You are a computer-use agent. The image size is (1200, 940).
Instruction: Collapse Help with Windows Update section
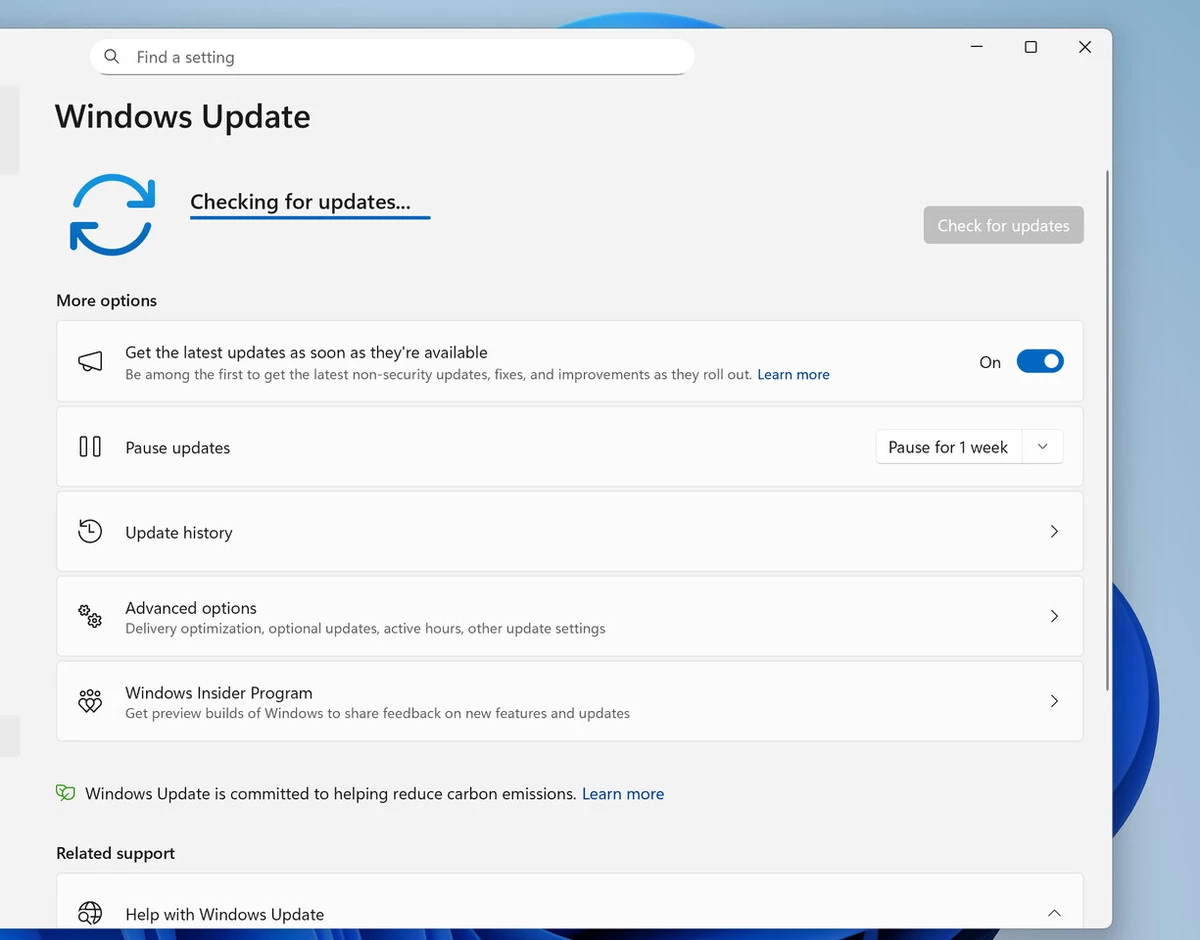1053,914
